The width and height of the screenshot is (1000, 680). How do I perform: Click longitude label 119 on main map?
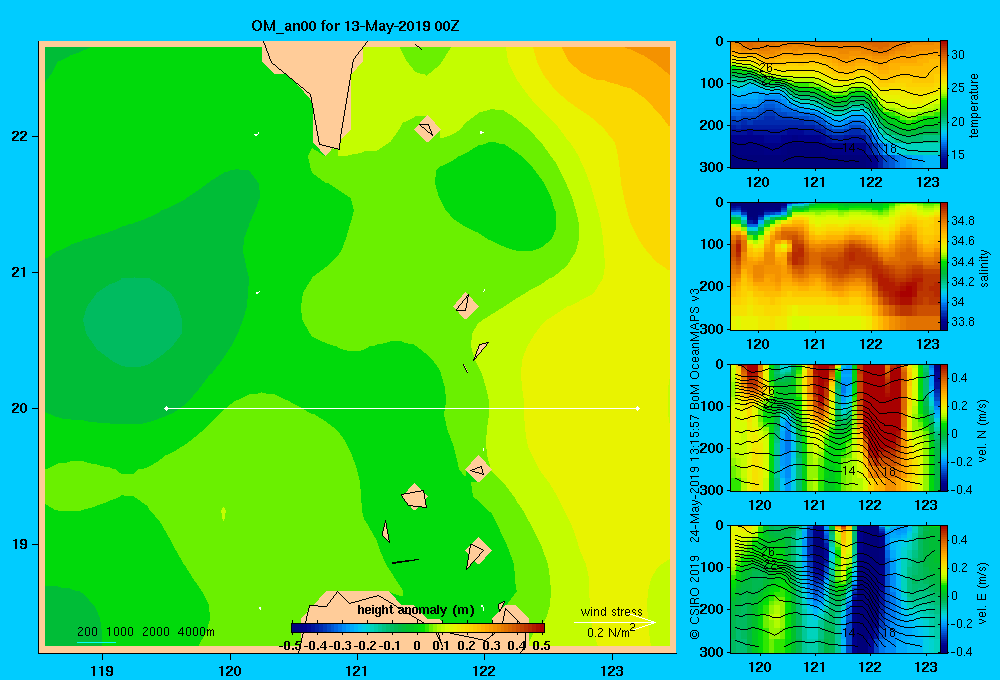pyautogui.click(x=103, y=670)
